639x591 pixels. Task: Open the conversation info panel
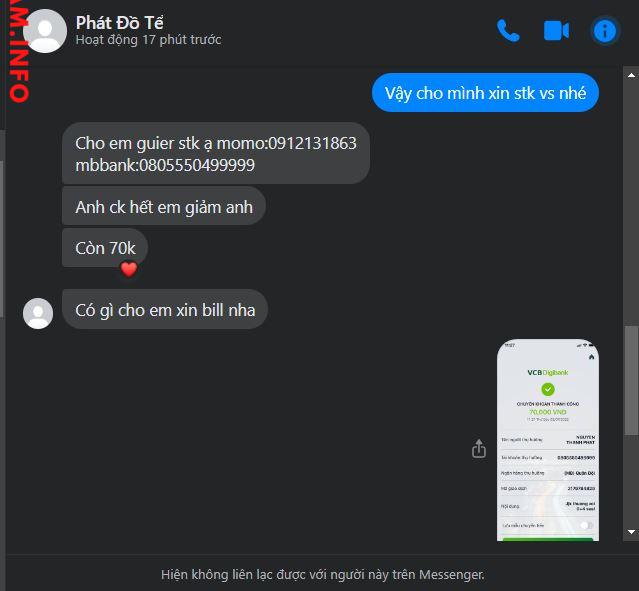605,31
